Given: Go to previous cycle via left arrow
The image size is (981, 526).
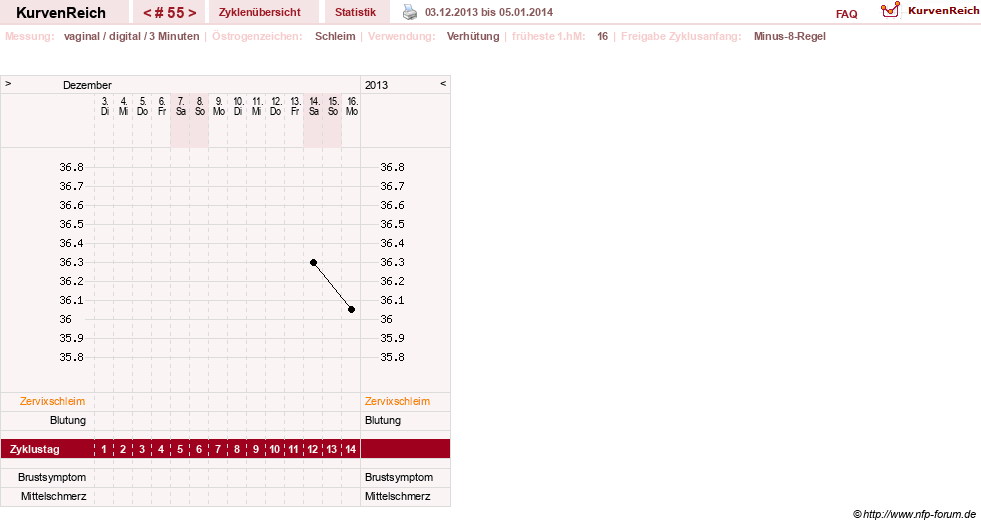Looking at the screenshot, I should [x=147, y=13].
